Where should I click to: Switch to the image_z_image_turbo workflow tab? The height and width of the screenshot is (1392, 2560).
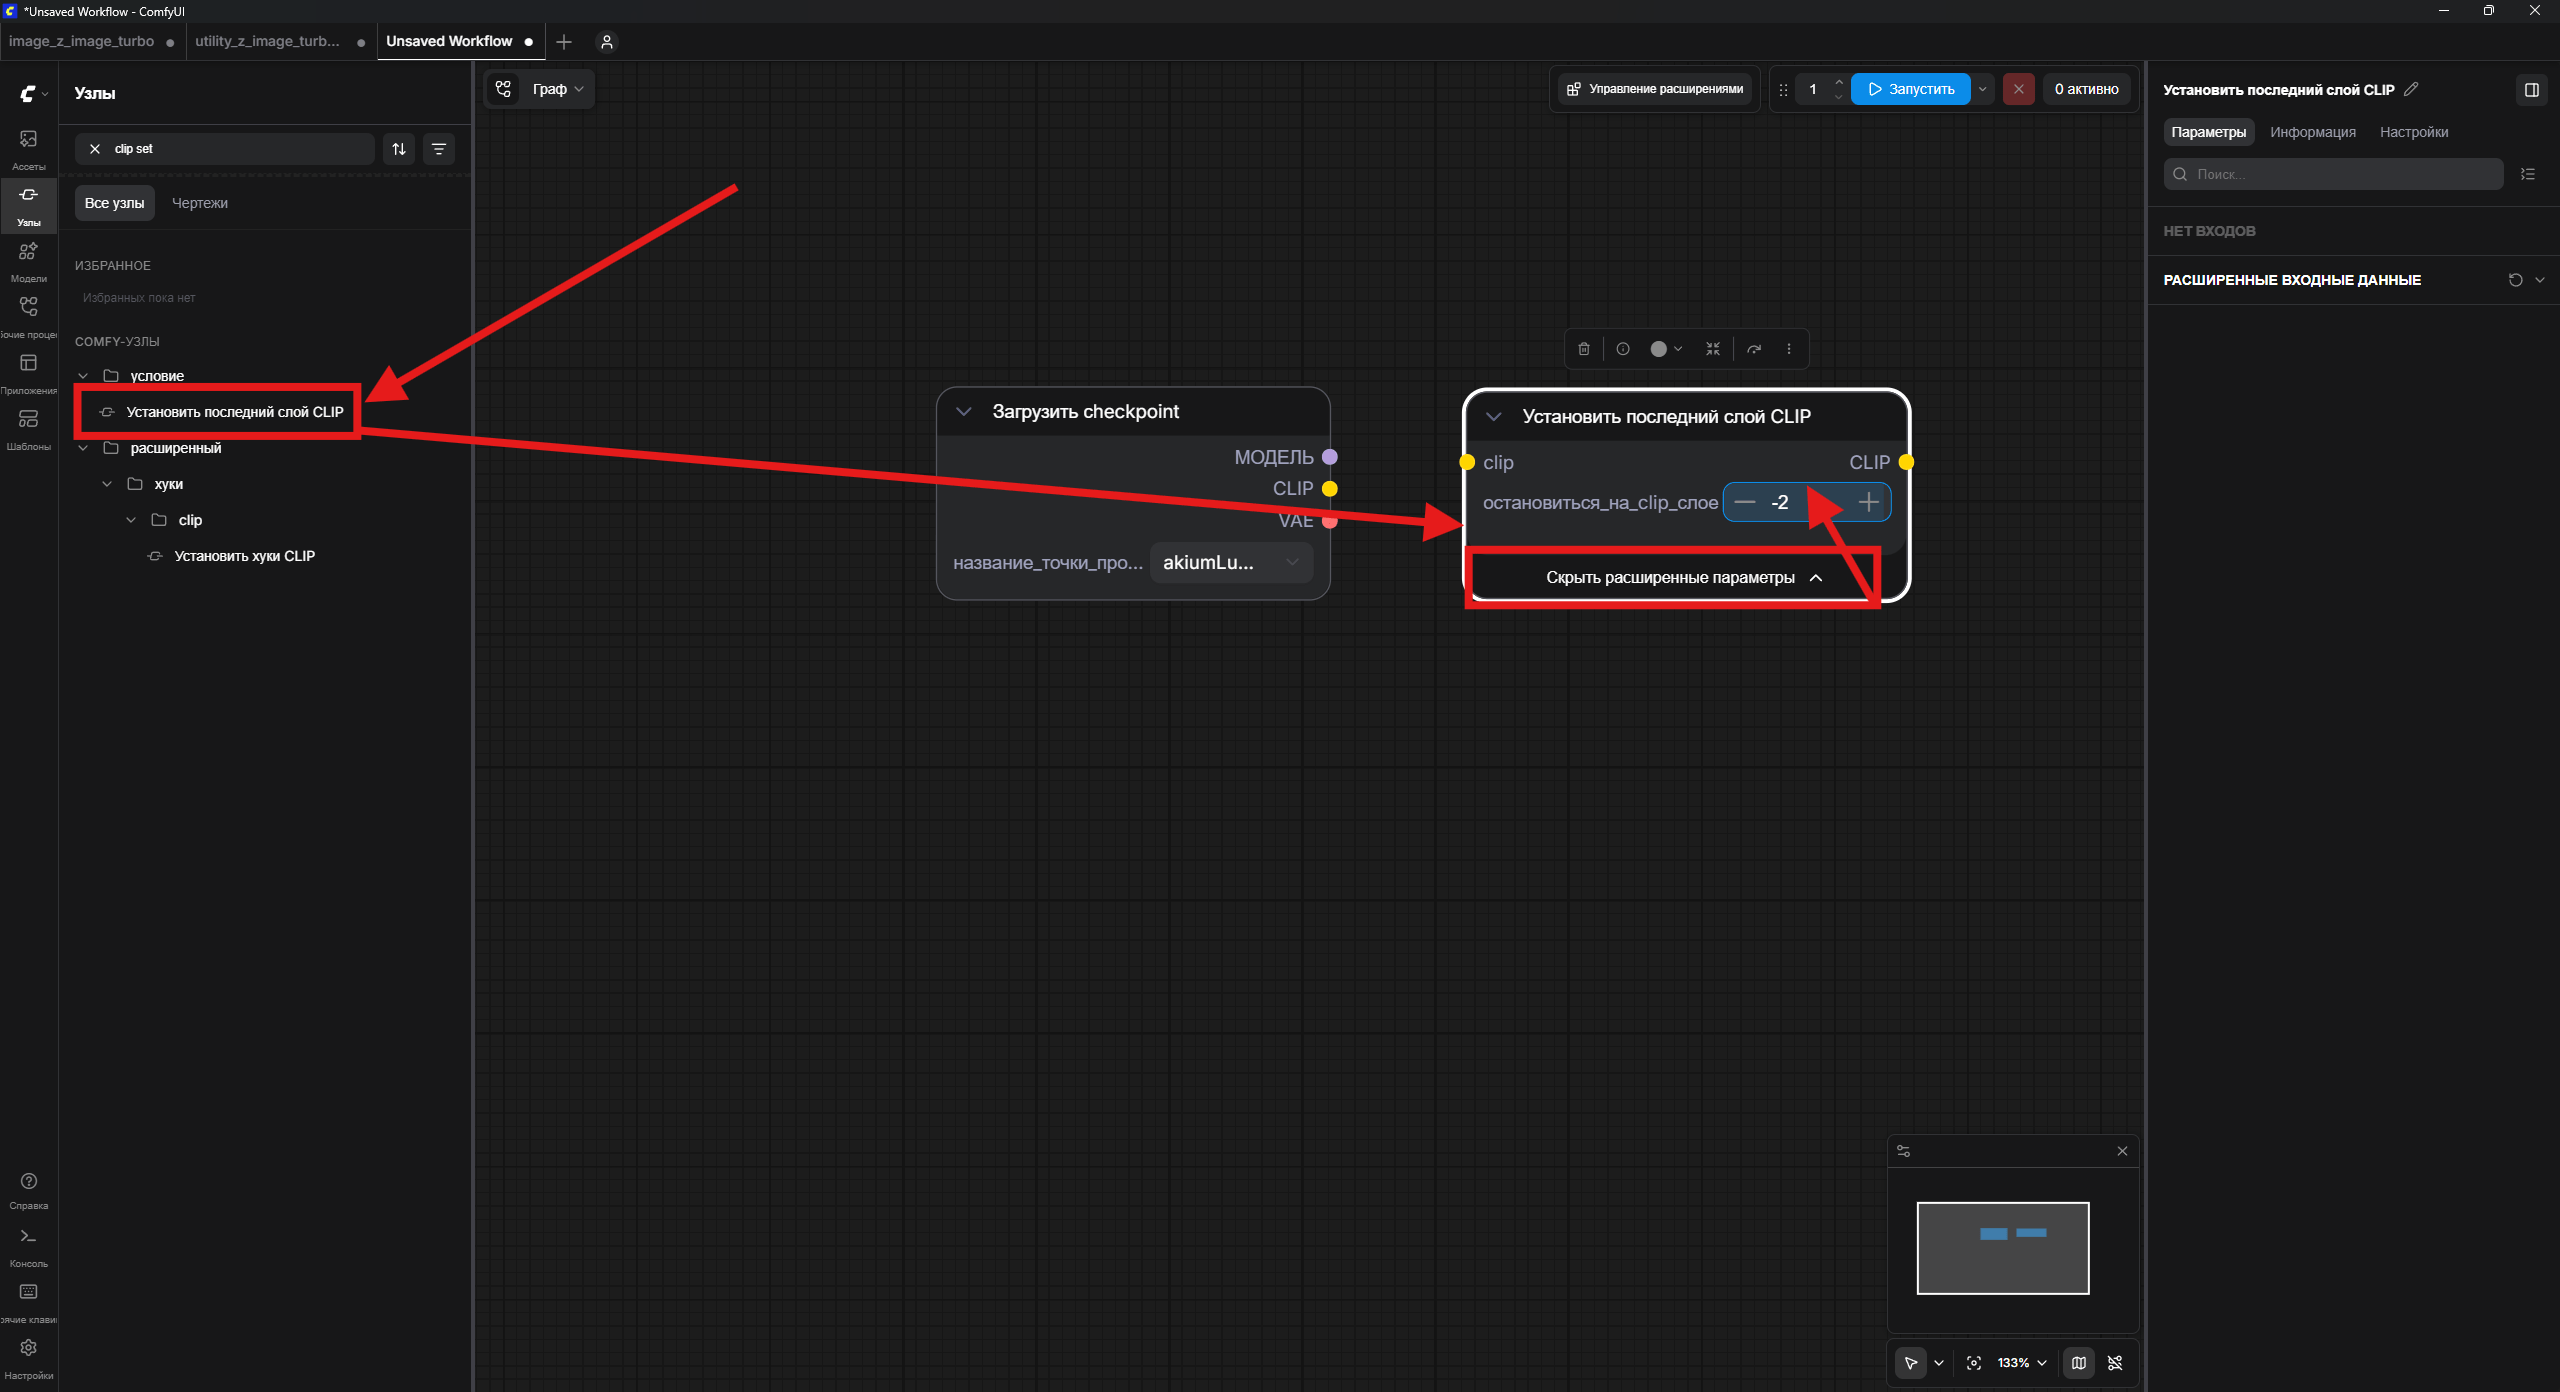click(x=82, y=41)
